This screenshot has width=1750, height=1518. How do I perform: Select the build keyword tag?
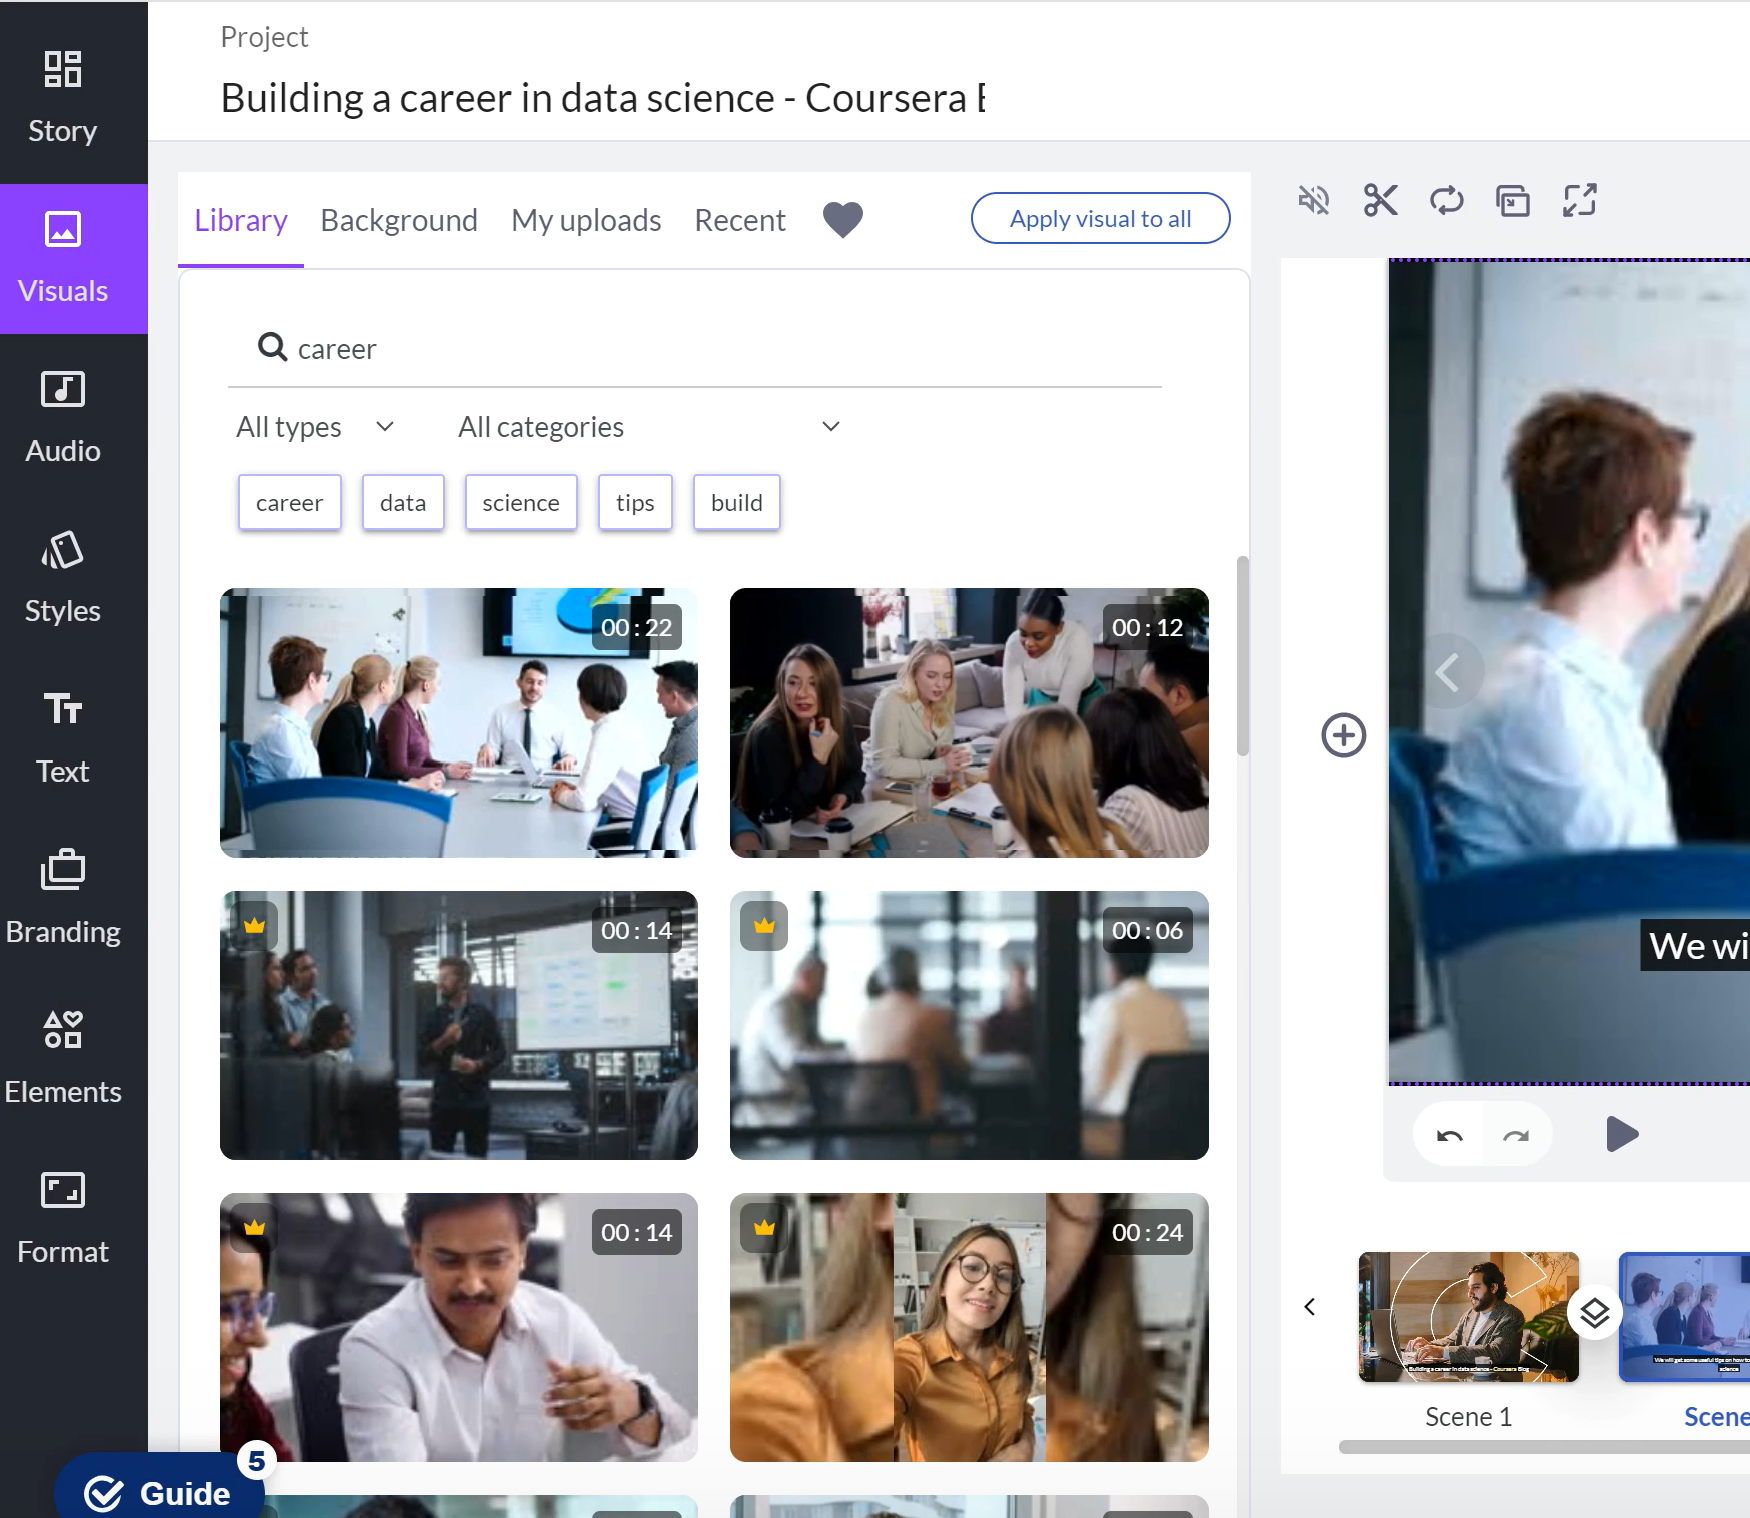pyautogui.click(x=737, y=502)
